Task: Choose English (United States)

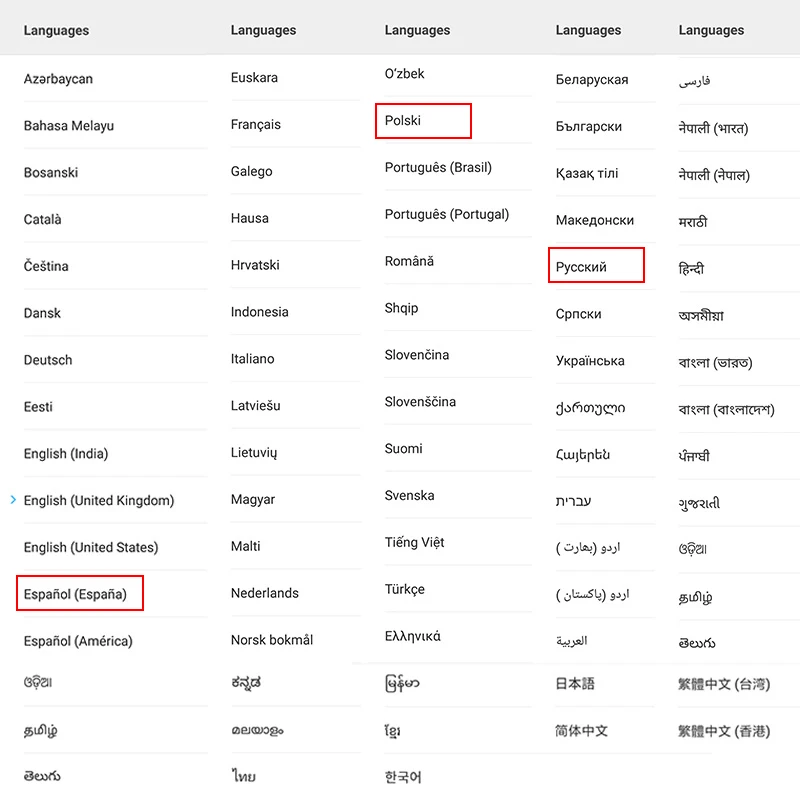Action: tap(91, 547)
